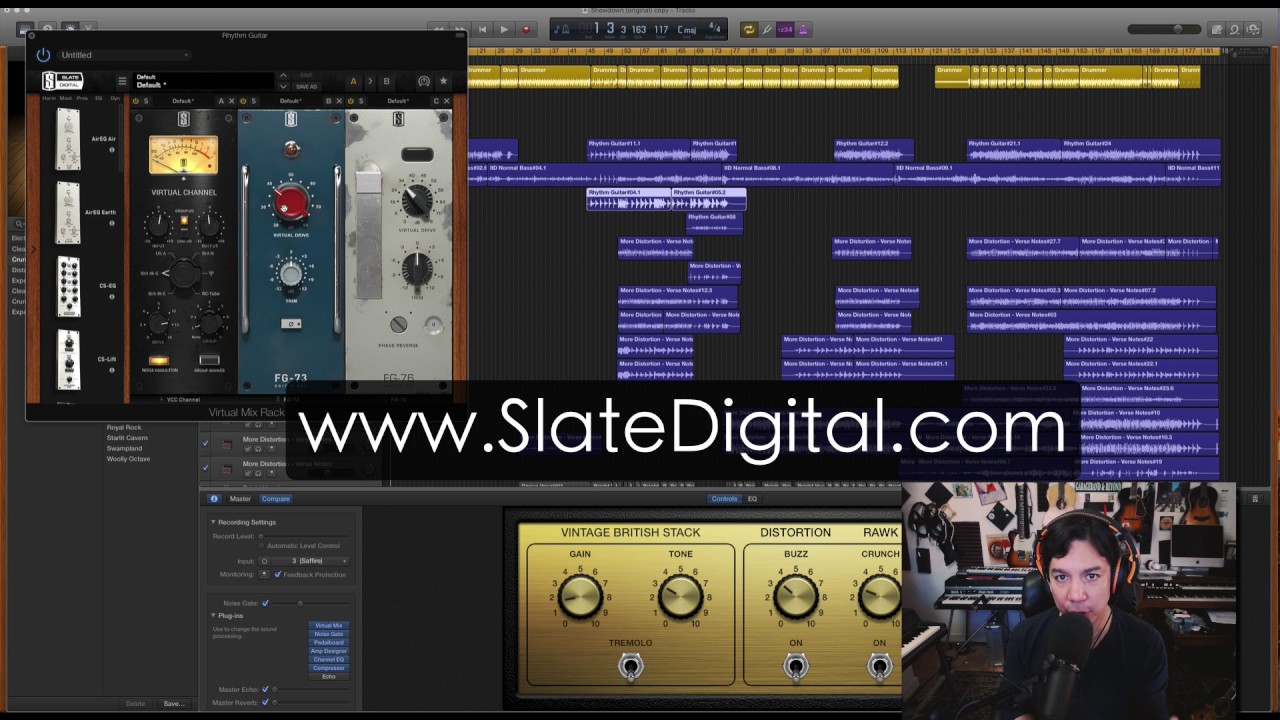1280x720 pixels.
Task: Go to beginning with transport button
Action: [x=482, y=30]
